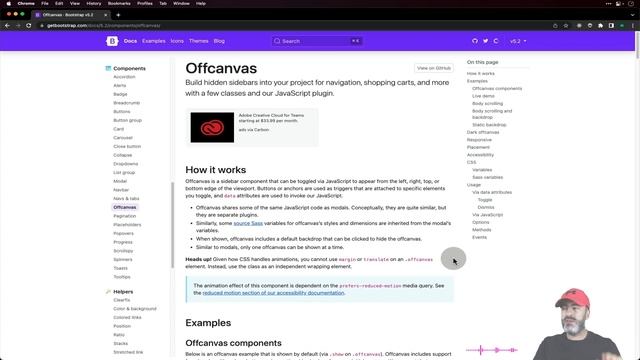Click View on GitHub button

(434, 68)
